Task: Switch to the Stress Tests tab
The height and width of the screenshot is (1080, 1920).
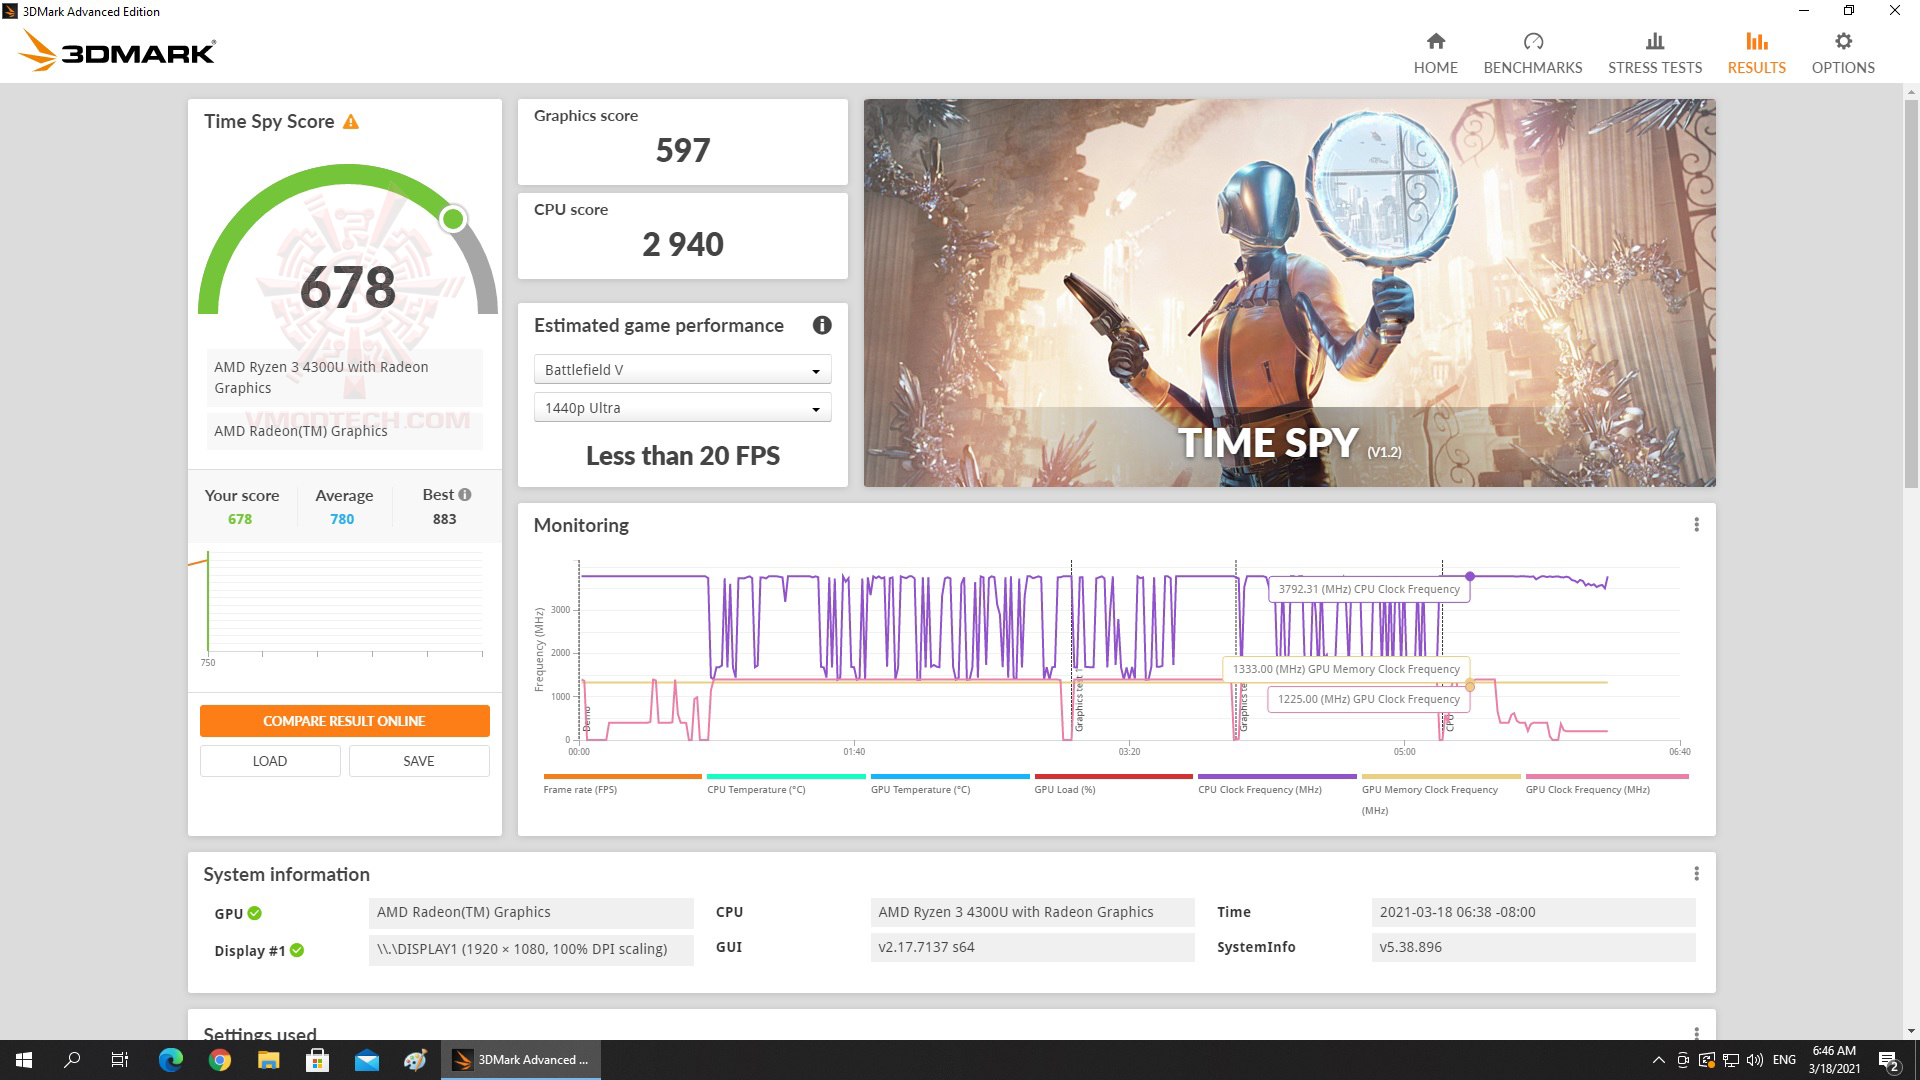Action: 1654,53
